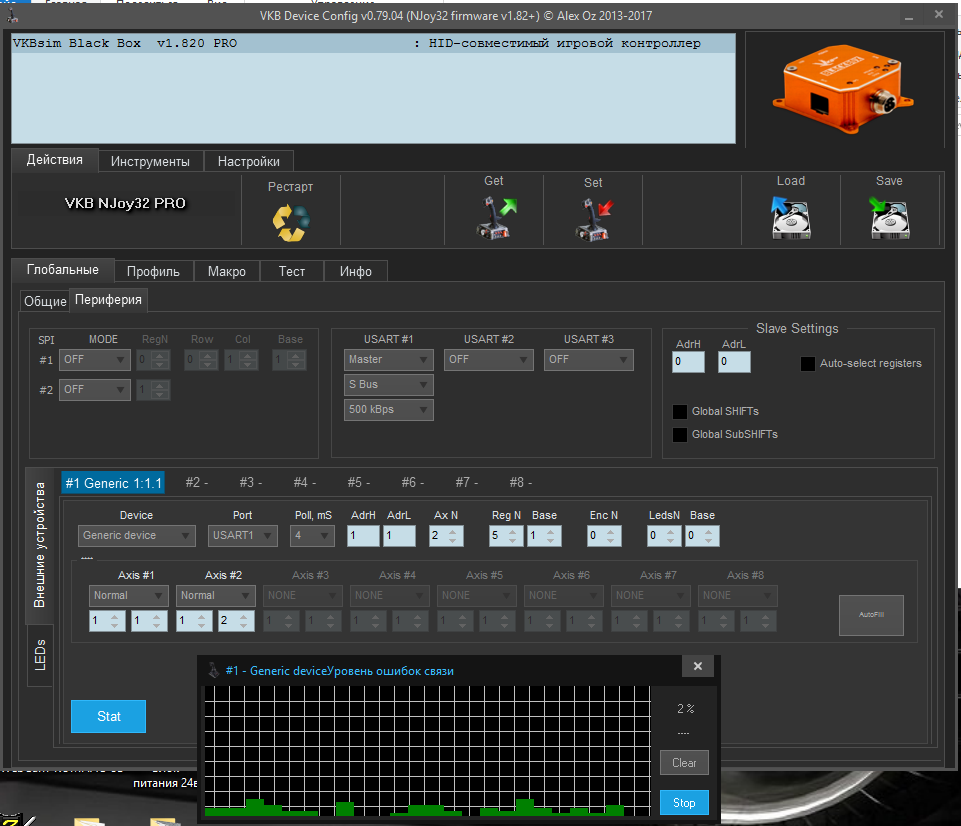961x826 pixels.
Task: Enable the Global SHIFTs checkbox
Action: 680,411
